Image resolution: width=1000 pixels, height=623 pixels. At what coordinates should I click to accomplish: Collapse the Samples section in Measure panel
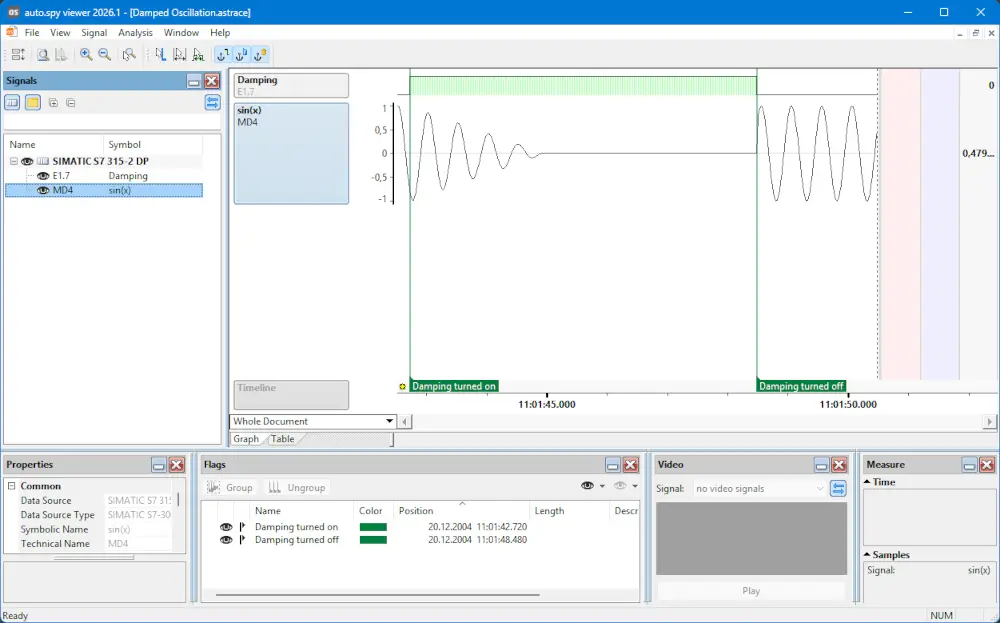(x=867, y=555)
